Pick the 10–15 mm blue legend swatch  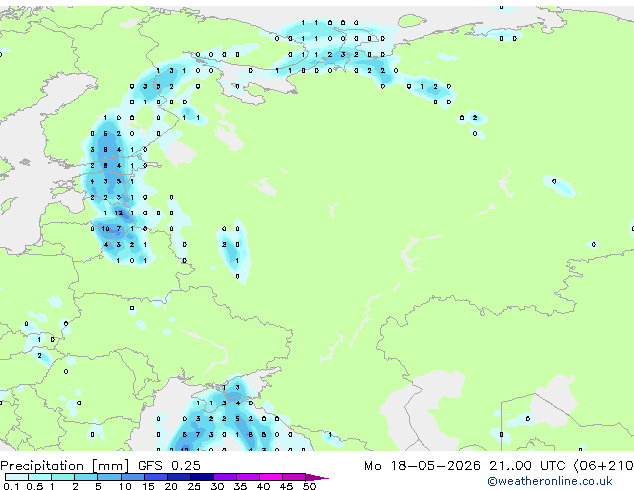click(132, 477)
